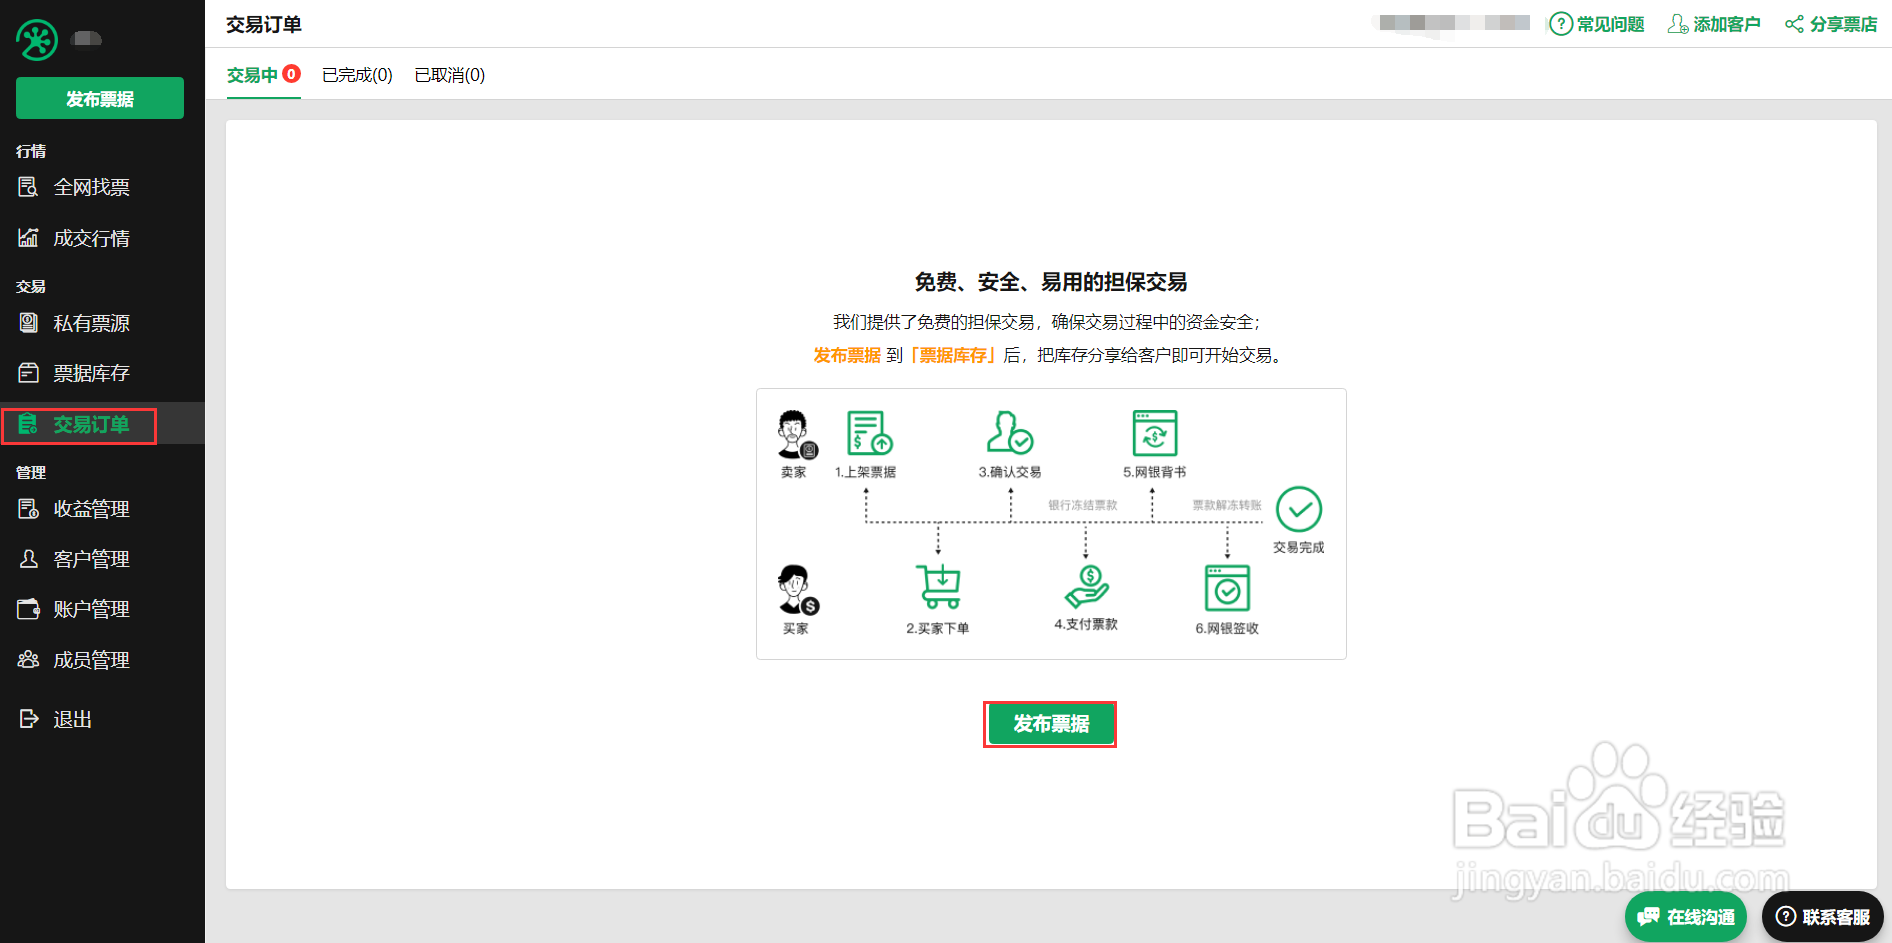Screen dimensions: 1892x943
Task: Click the orange 发布票据 text link
Action: click(847, 355)
